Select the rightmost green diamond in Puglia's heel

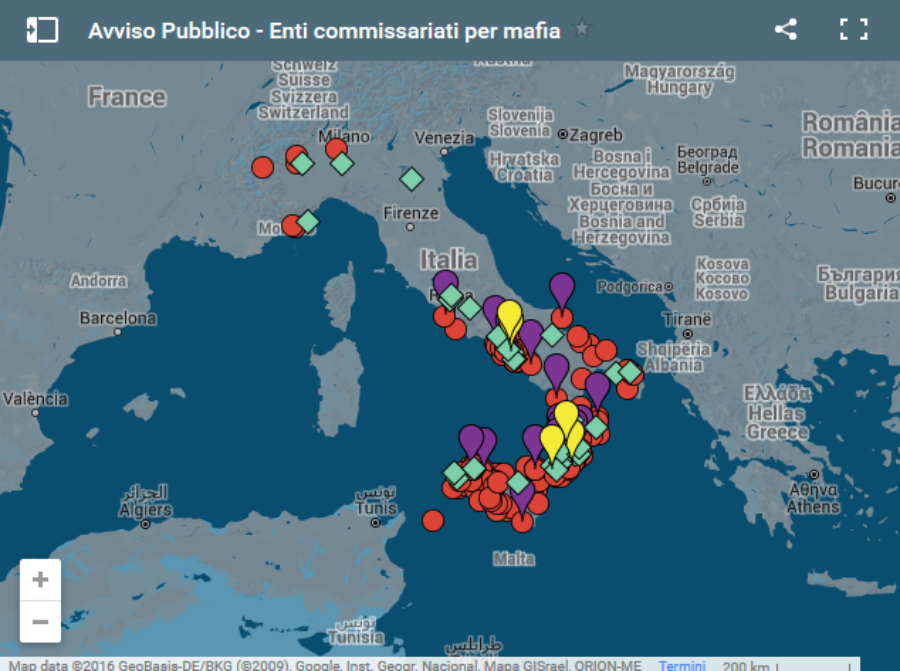point(630,372)
